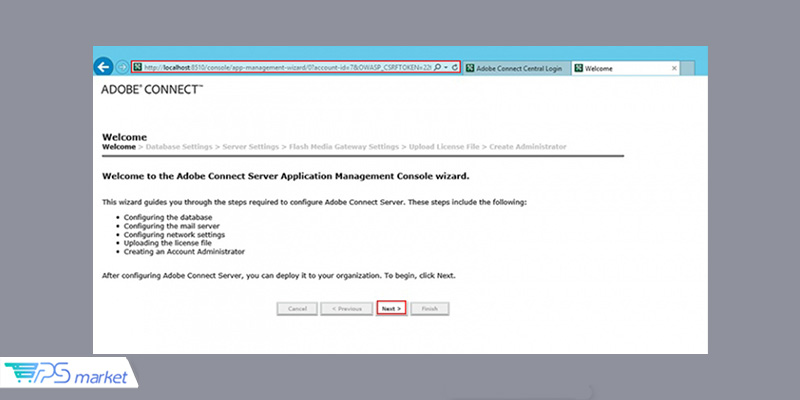Click the search magnifier icon in address bar
The image size is (800, 400).
438,67
